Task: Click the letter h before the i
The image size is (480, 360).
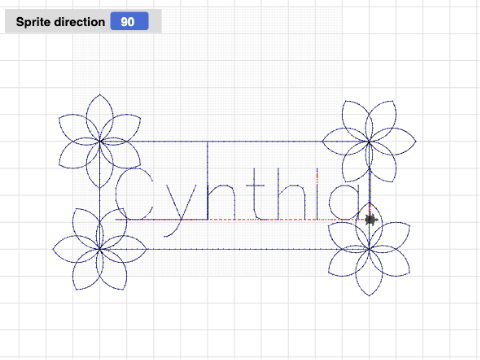Action: click(x=292, y=194)
